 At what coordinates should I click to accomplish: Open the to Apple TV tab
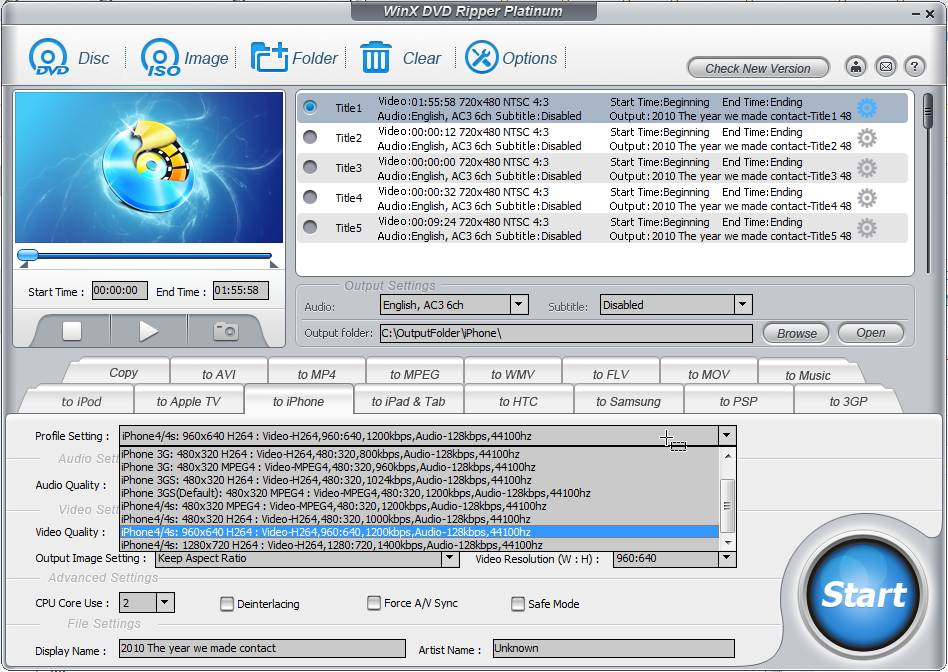(x=189, y=402)
